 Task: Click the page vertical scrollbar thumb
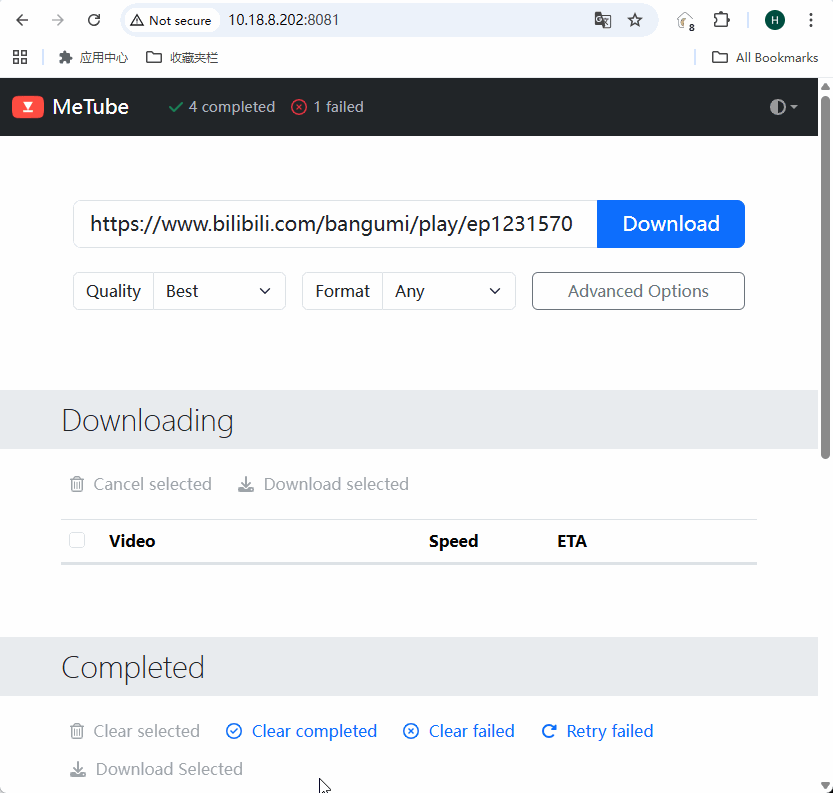tap(825, 276)
